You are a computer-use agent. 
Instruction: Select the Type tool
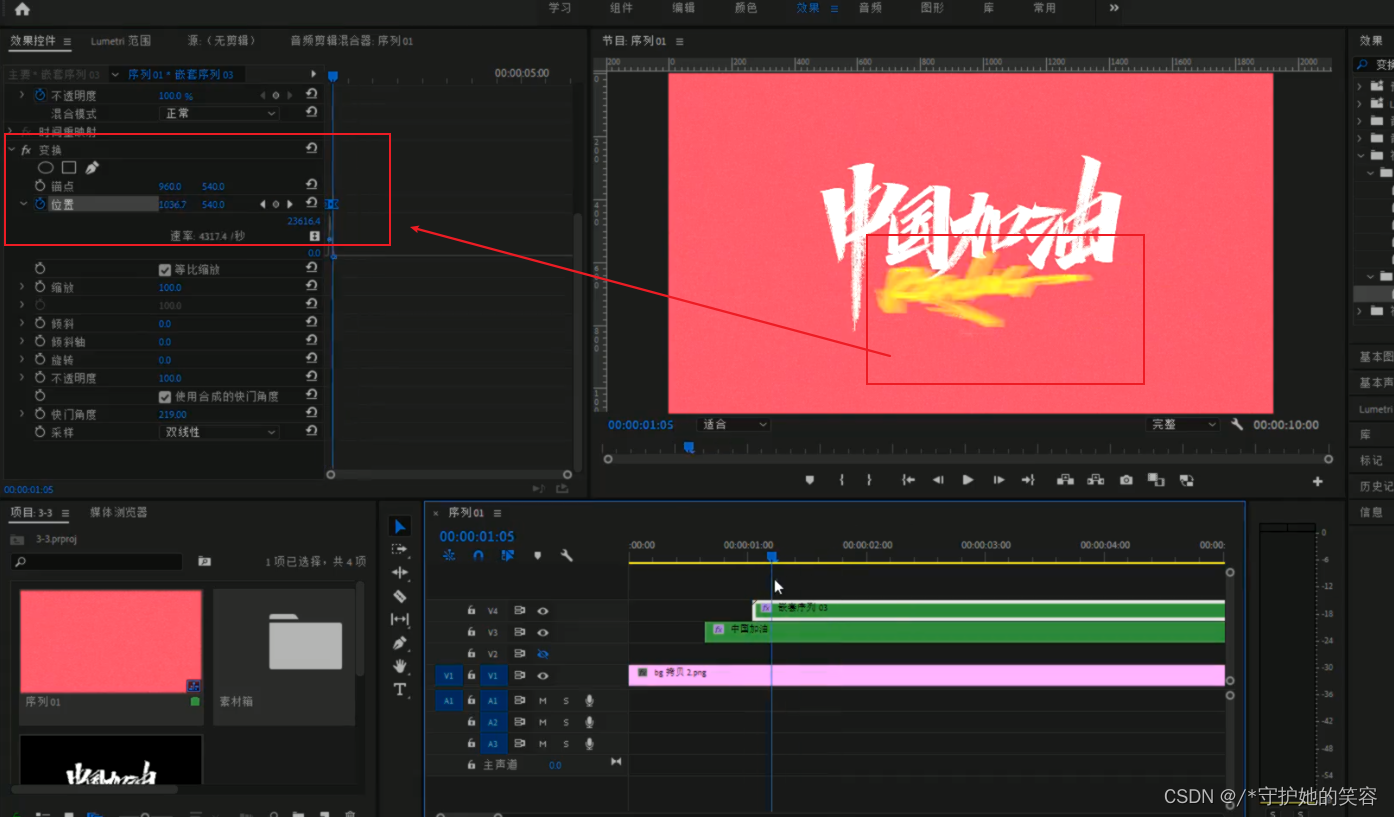click(400, 689)
